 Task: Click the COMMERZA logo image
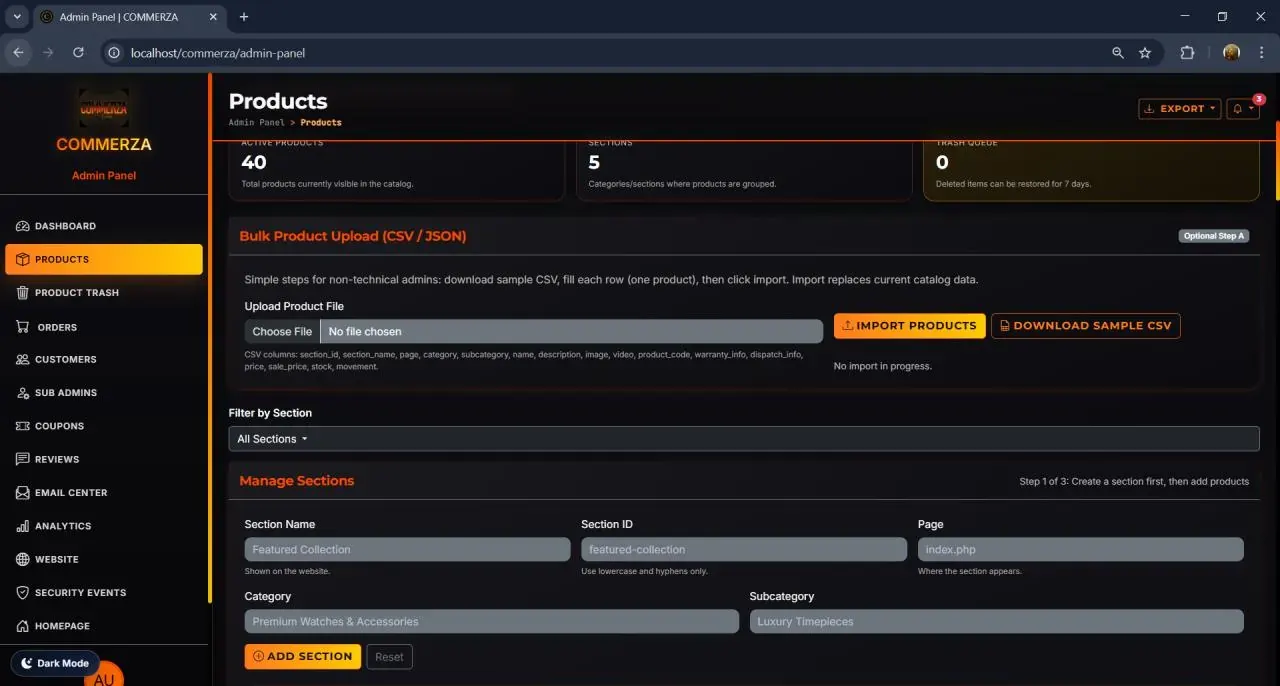coord(104,108)
